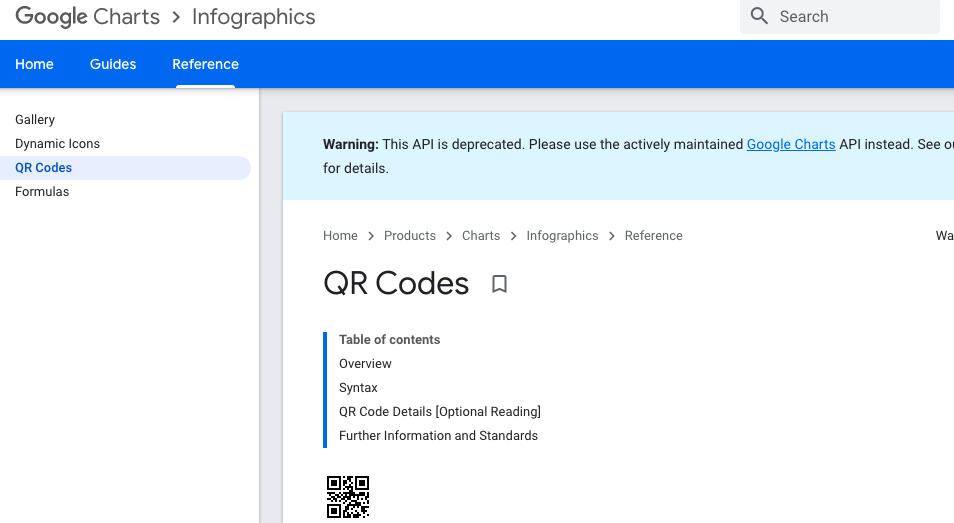Click the chevron after Charts breadcrumb

click(x=514, y=236)
